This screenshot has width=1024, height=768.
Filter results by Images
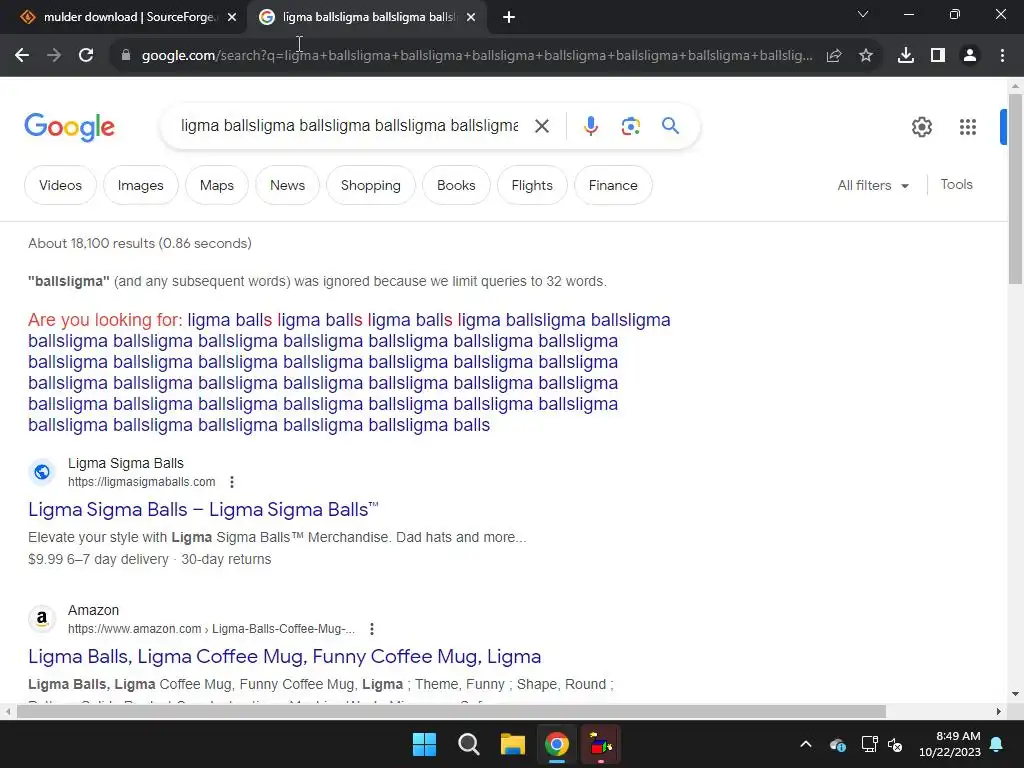tap(140, 185)
